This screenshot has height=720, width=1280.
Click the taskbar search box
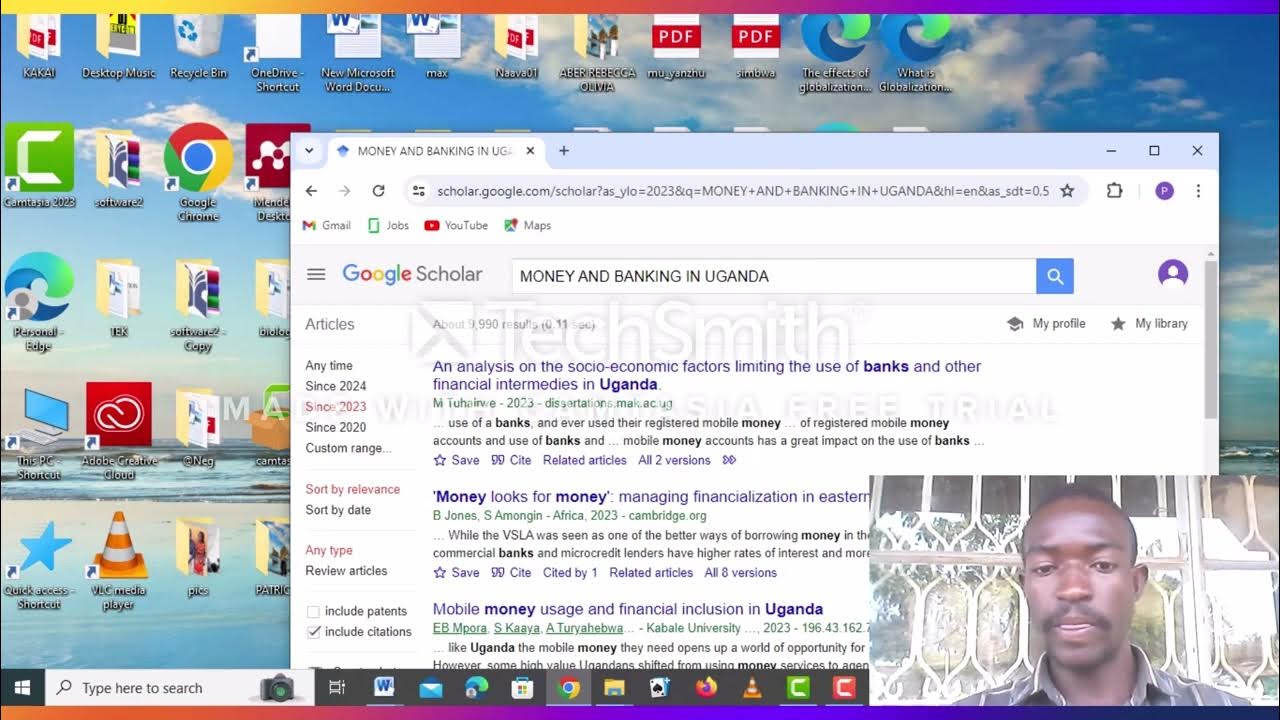[x=180, y=688]
